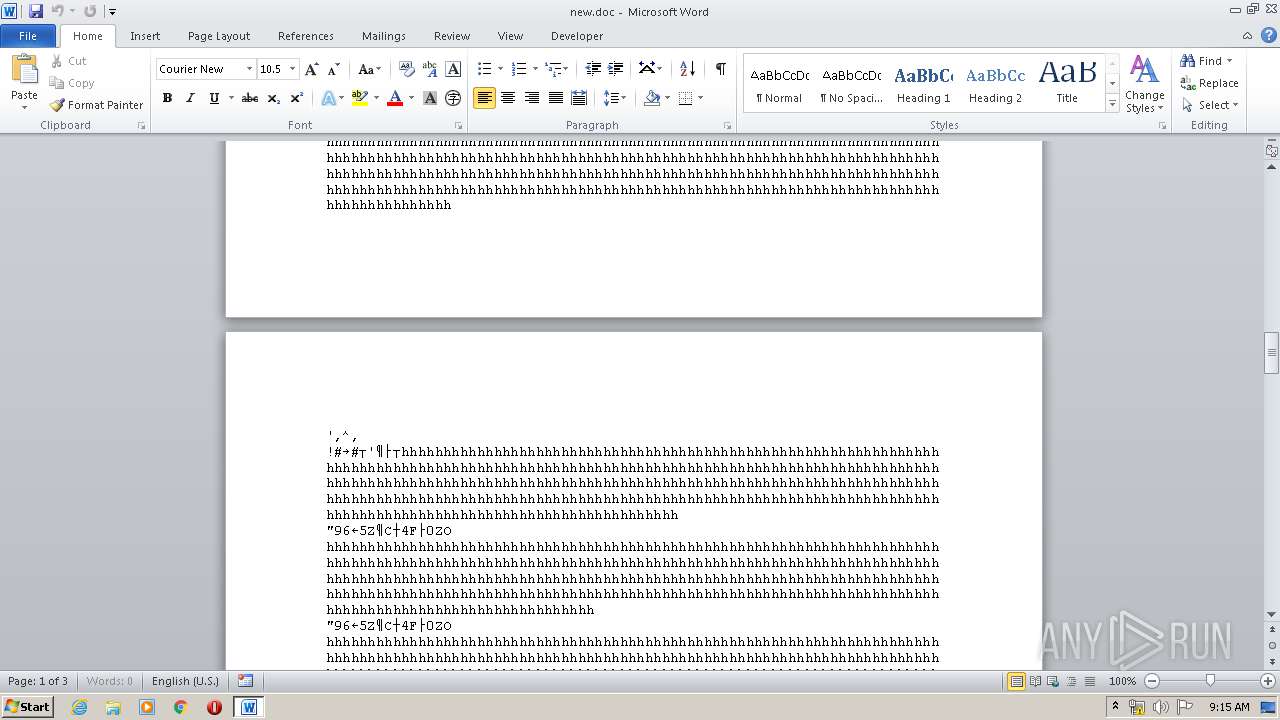Open Font dialog launcher
Image resolution: width=1280 pixels, height=720 pixels.
459,126
